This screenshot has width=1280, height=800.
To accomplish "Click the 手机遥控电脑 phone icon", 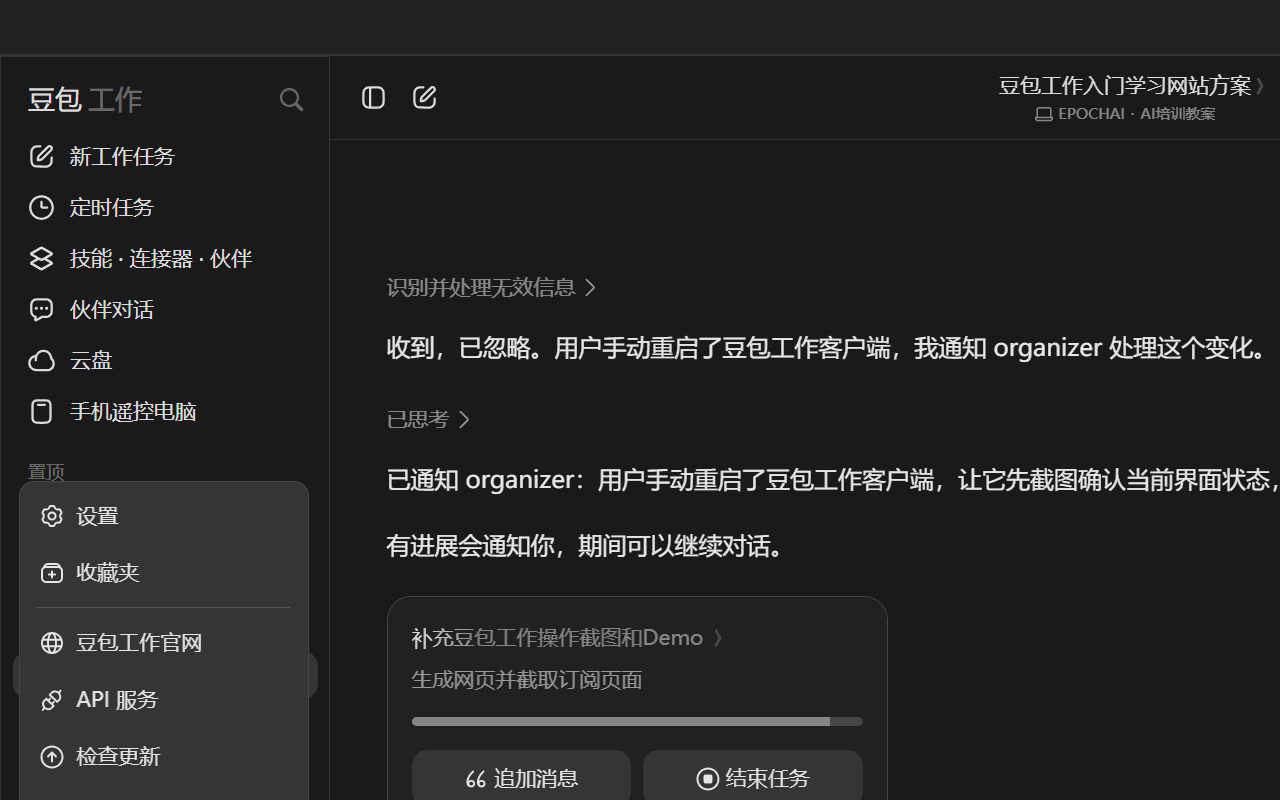I will point(41,412).
